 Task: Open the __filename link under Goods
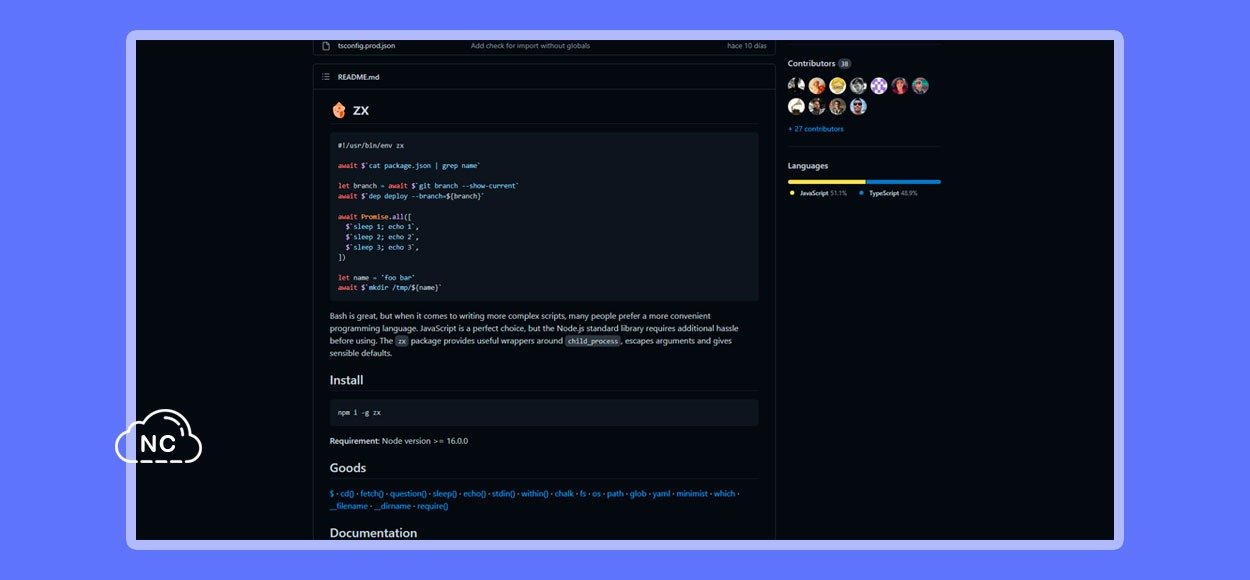(x=349, y=506)
